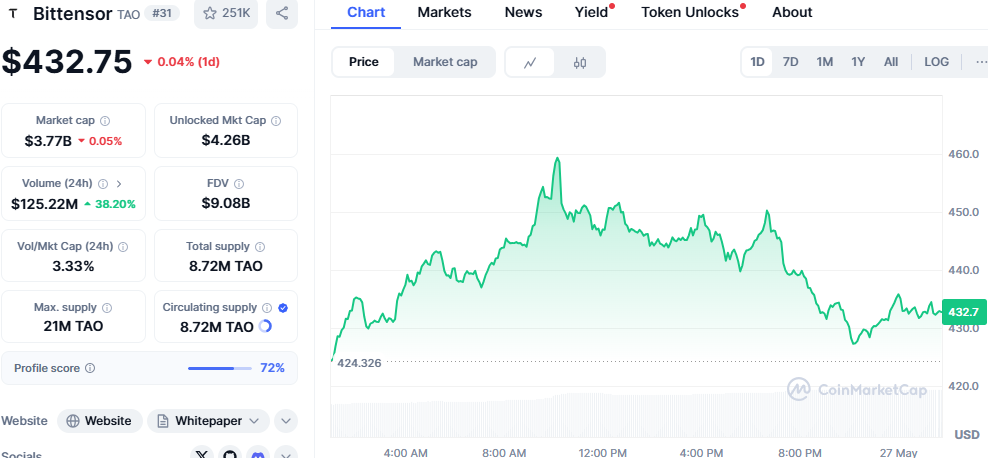Open the Yield tab

tap(592, 12)
